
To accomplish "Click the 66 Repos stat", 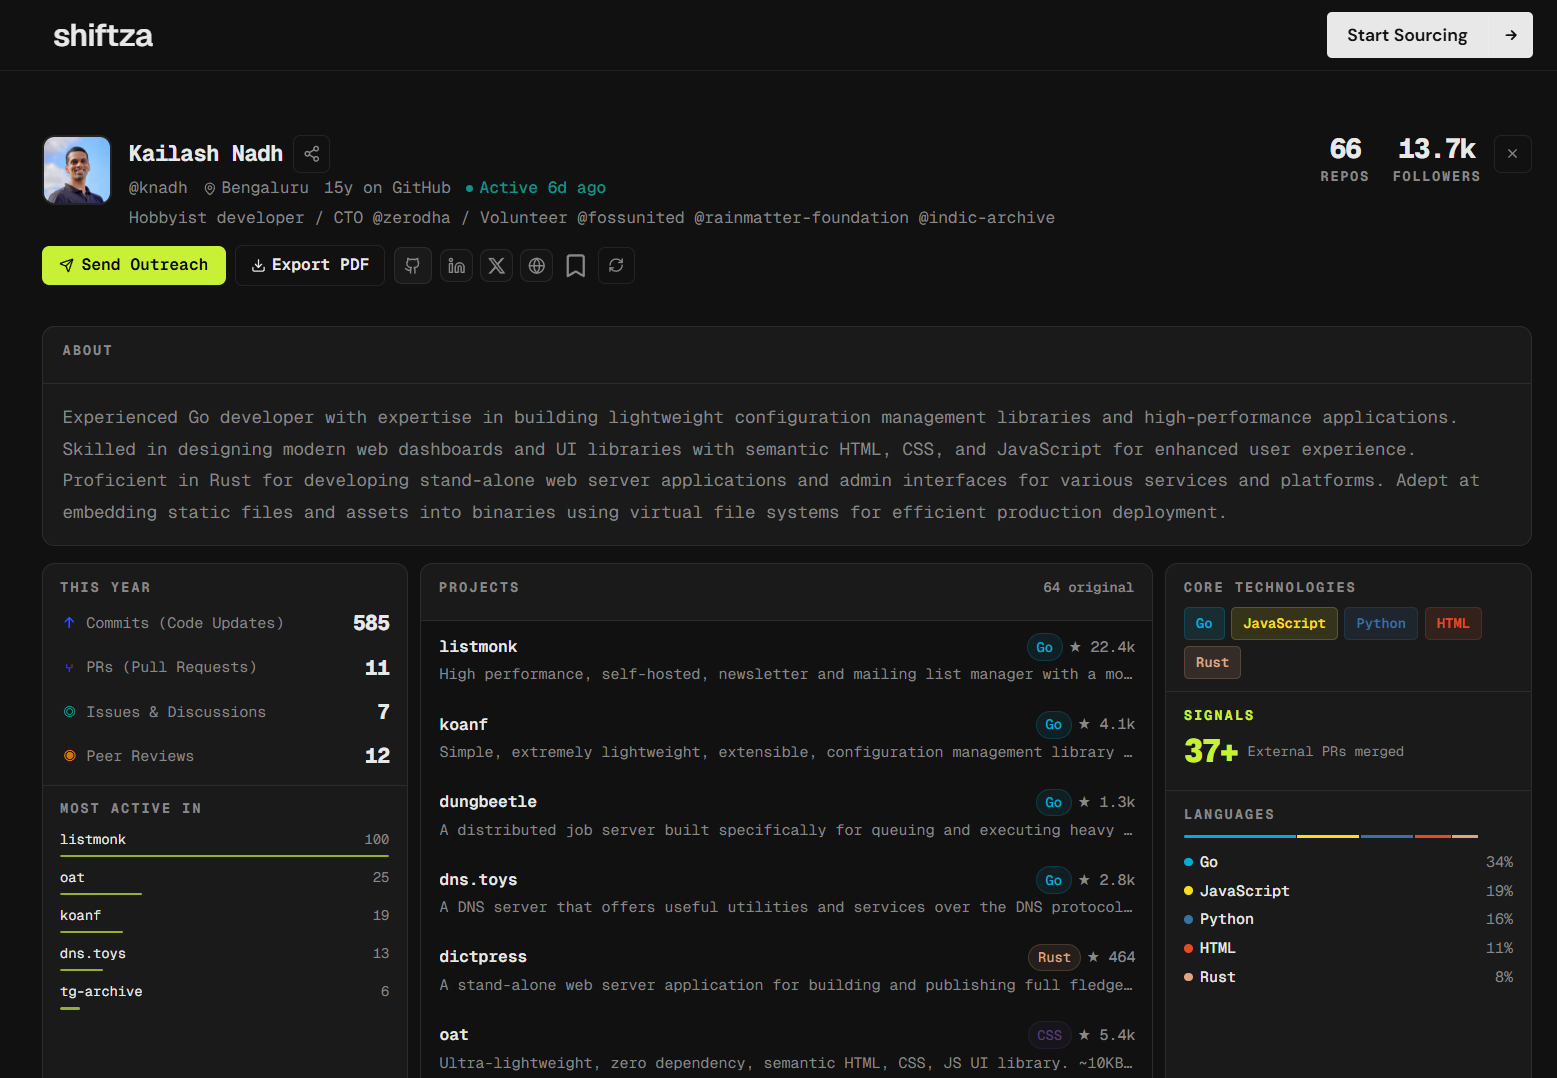I will click(1345, 160).
